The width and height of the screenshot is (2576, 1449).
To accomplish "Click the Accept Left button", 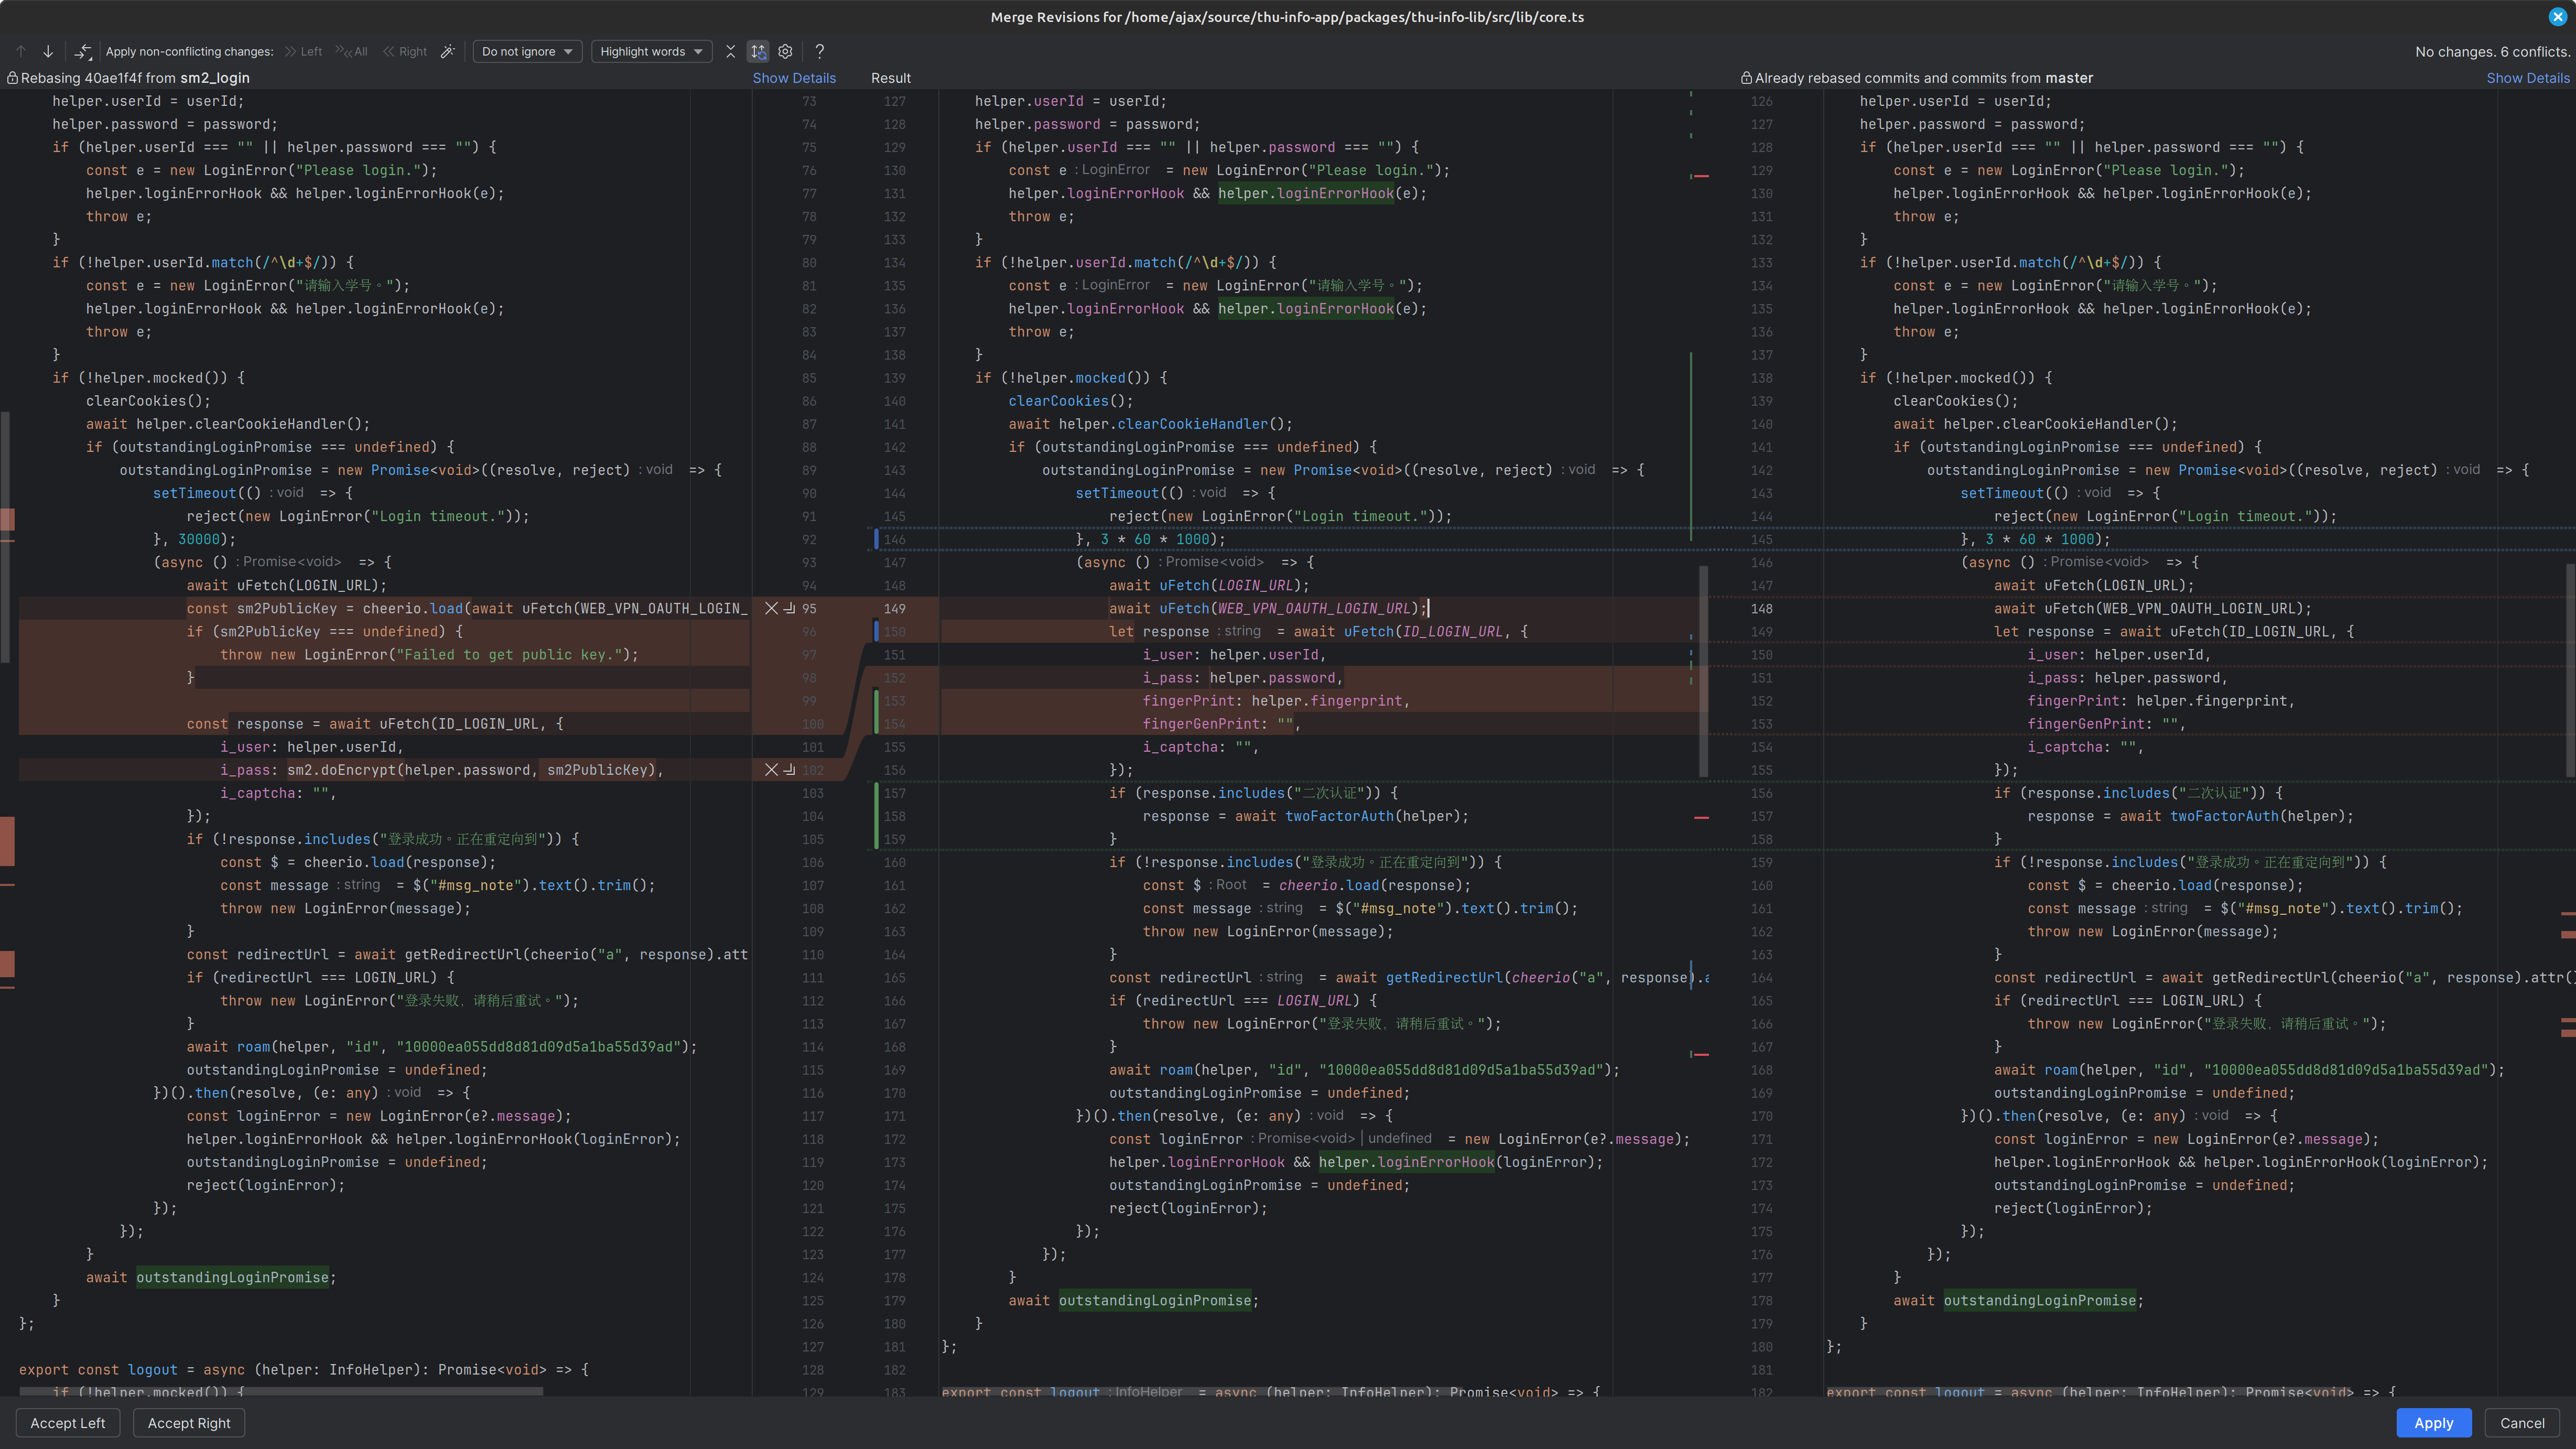I will click(x=68, y=1423).
